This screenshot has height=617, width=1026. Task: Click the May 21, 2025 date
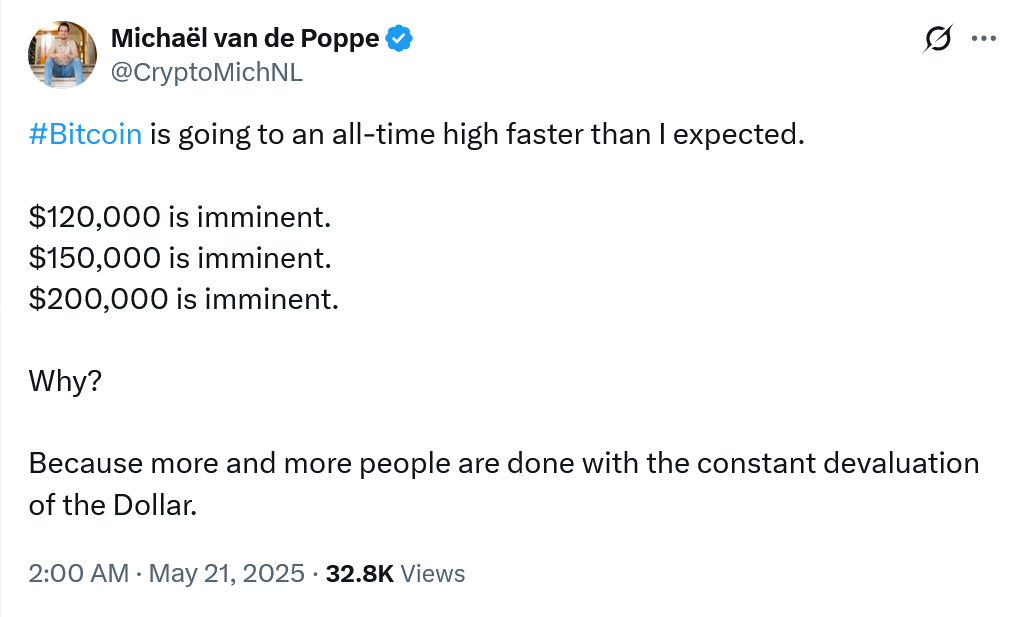pyautogui.click(x=226, y=573)
